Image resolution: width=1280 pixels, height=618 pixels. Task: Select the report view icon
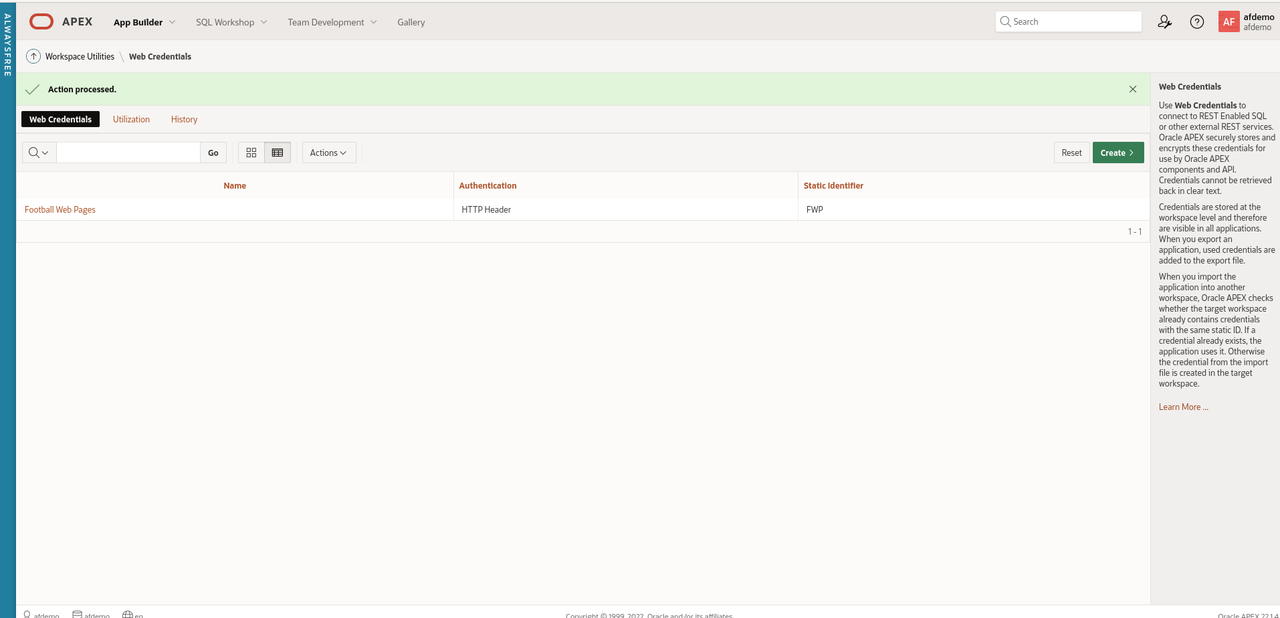pos(277,152)
